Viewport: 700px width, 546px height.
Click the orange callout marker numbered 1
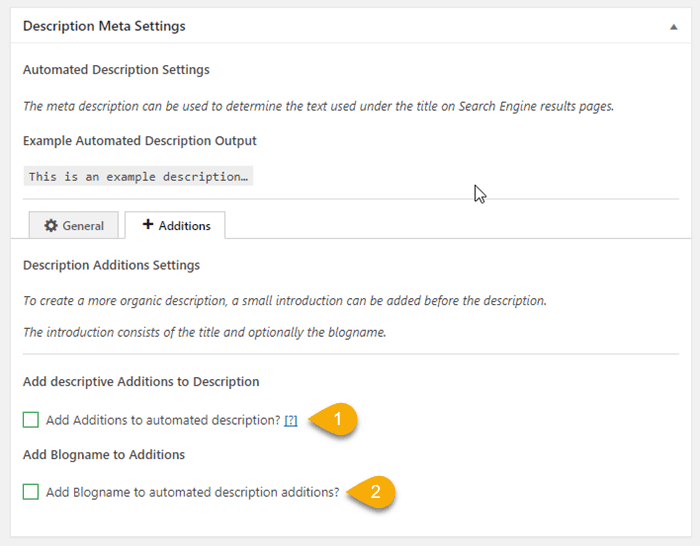338,420
